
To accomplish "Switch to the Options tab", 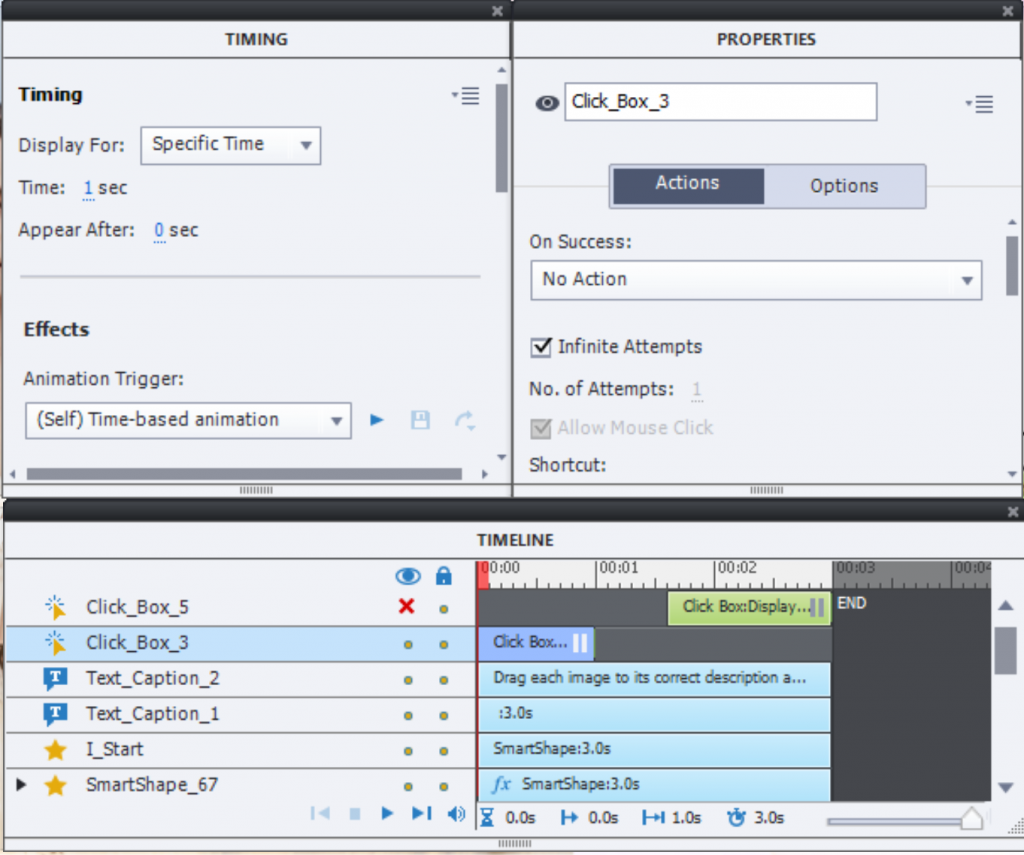I will [844, 186].
